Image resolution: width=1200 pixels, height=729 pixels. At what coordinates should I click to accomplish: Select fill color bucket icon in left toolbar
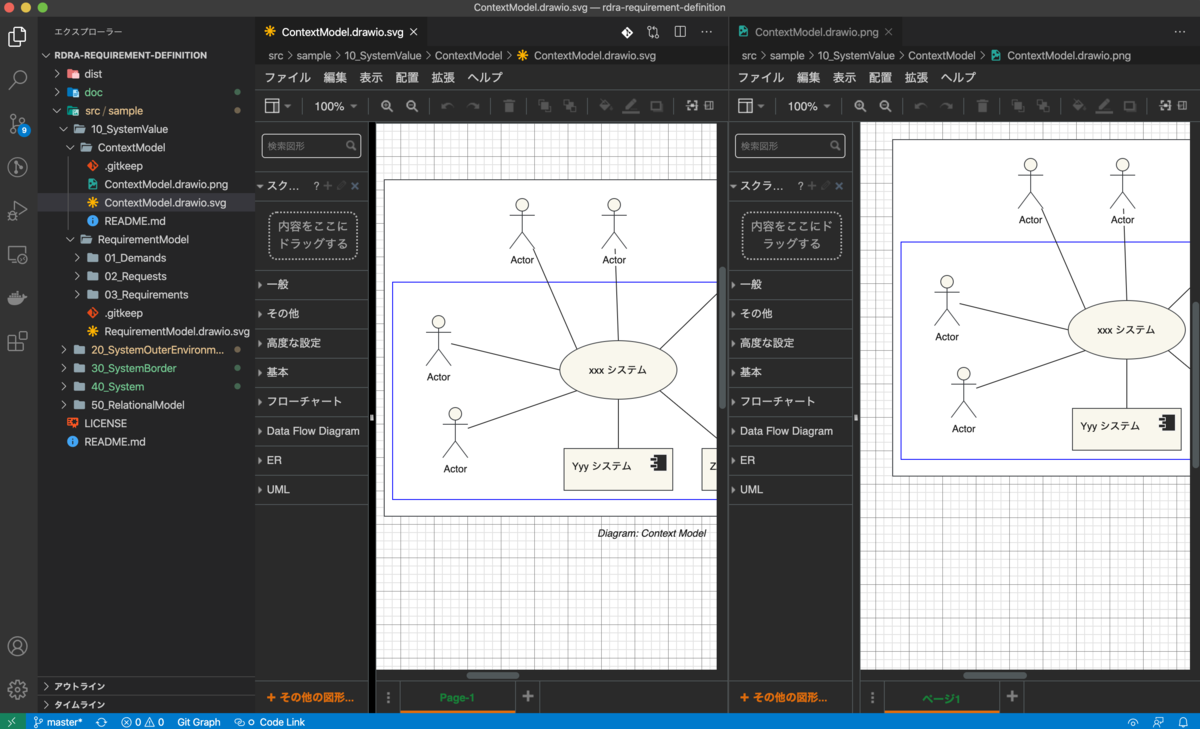605,106
